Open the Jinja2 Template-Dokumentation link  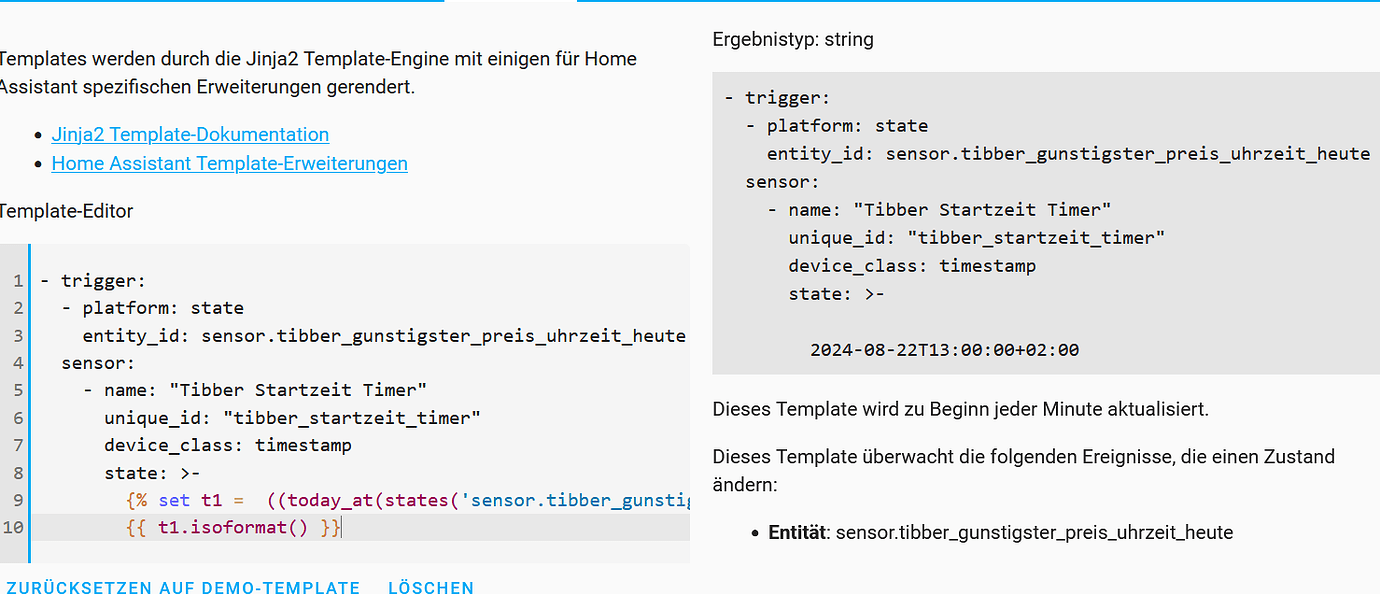click(190, 135)
